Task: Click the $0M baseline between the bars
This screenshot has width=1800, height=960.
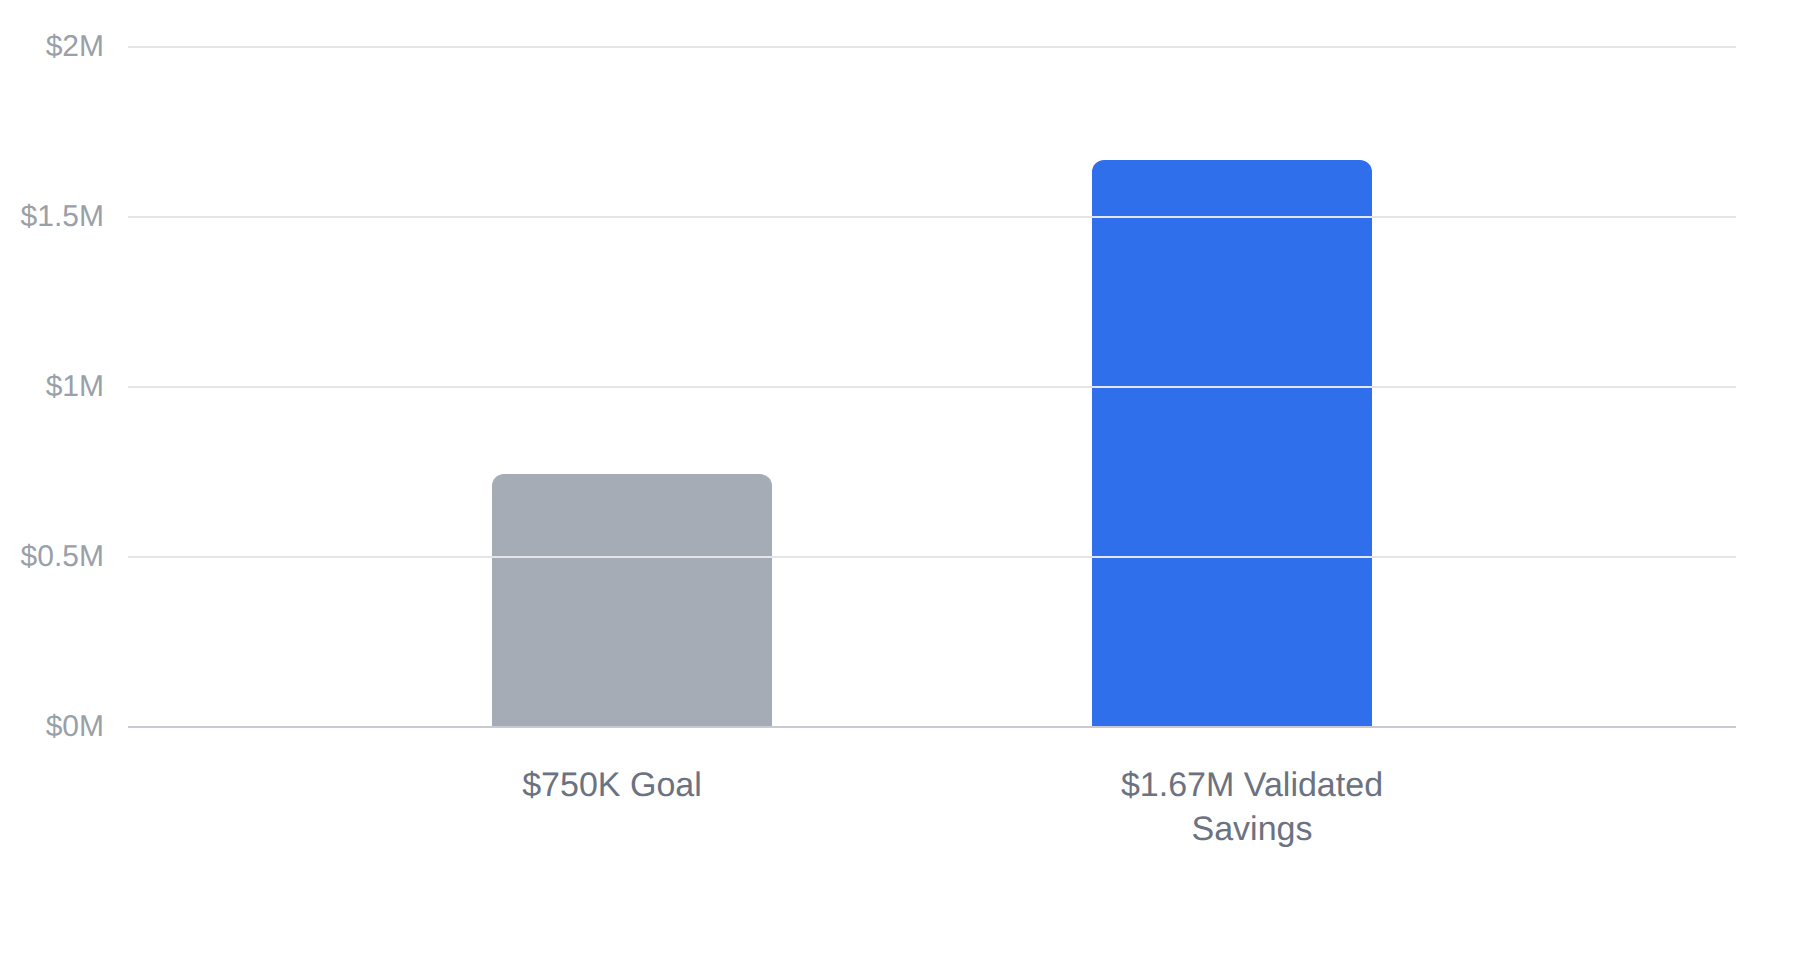Action: (932, 727)
